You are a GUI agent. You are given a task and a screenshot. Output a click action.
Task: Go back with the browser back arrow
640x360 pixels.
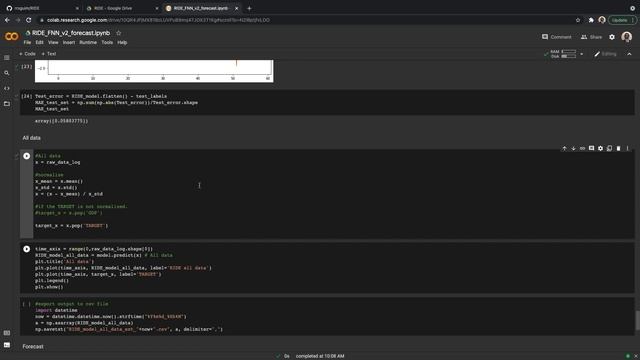tap(7, 20)
